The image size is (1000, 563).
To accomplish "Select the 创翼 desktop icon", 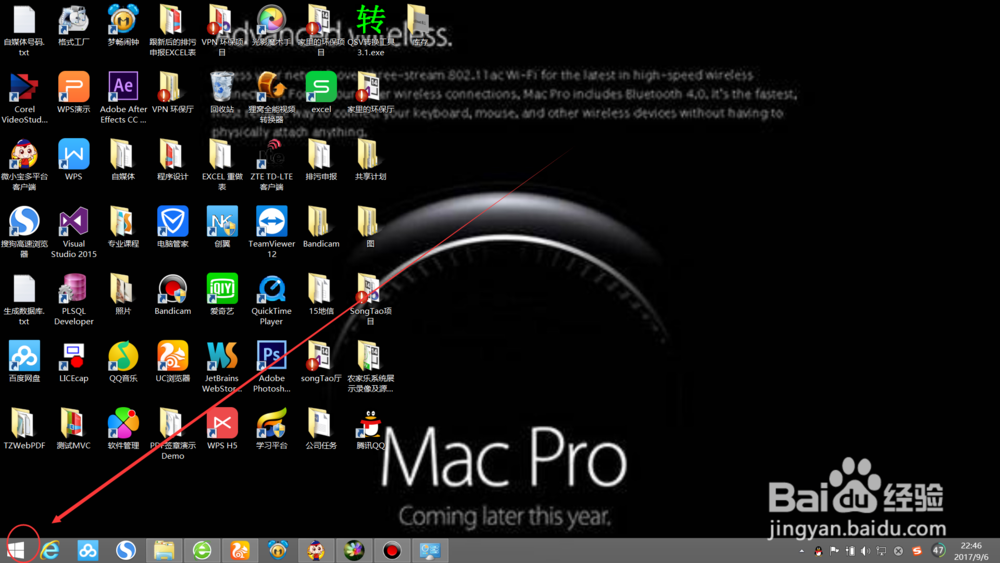I will pyautogui.click(x=222, y=226).
